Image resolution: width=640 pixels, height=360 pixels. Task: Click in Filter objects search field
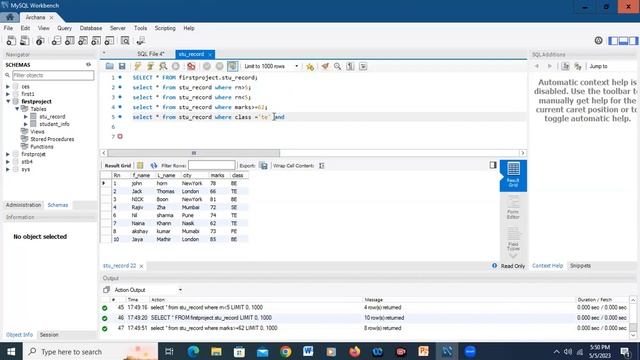coord(53,75)
